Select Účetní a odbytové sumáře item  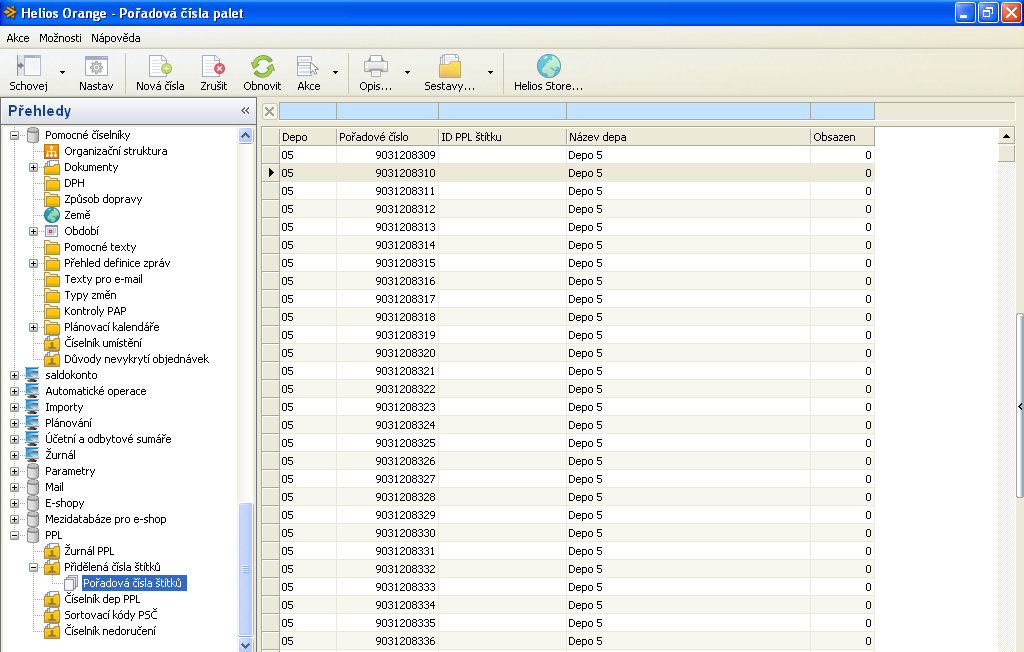(x=108, y=439)
